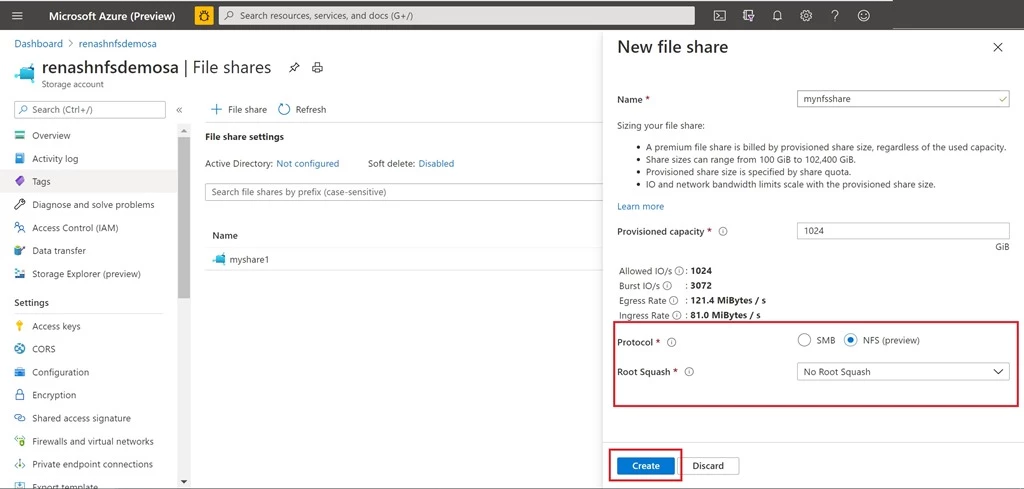Close the New file share panel
Screen dimensions: 1024x489
[997, 47]
